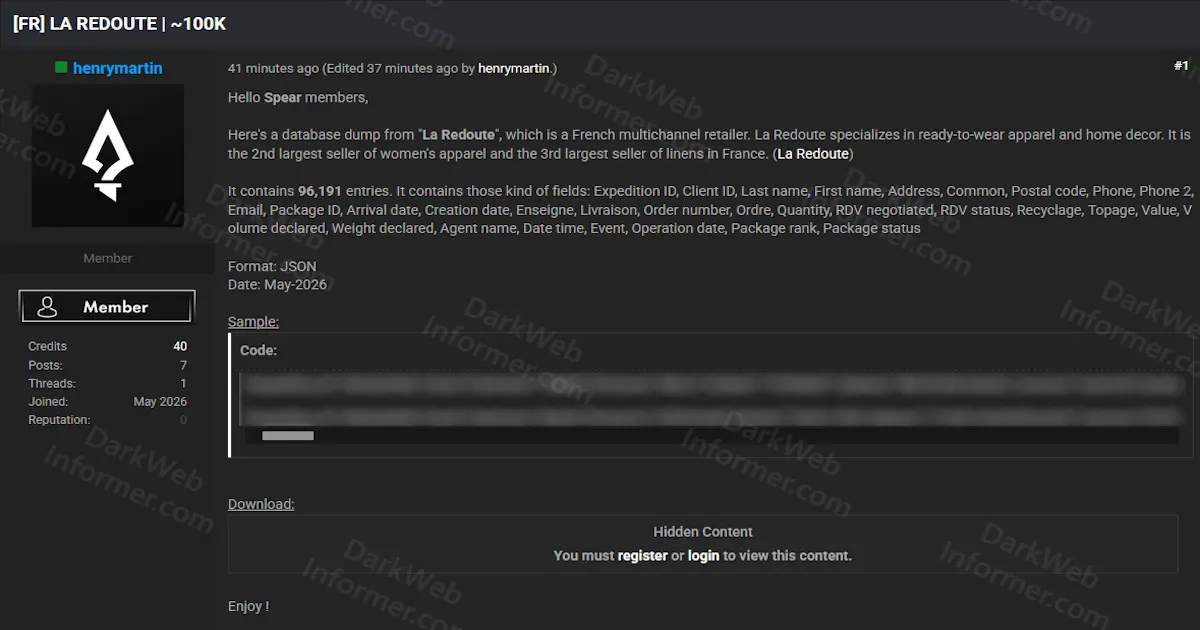Image resolution: width=1200 pixels, height=630 pixels.
Task: Click the Joined date May 2026
Action: [x=160, y=402]
